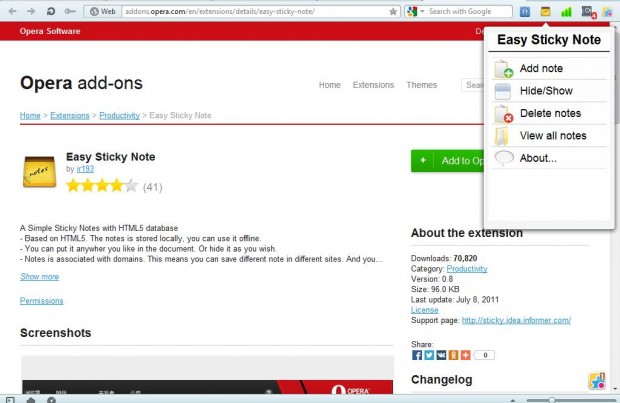
Task: Select Add note in sticky note popup
Action: click(549, 68)
